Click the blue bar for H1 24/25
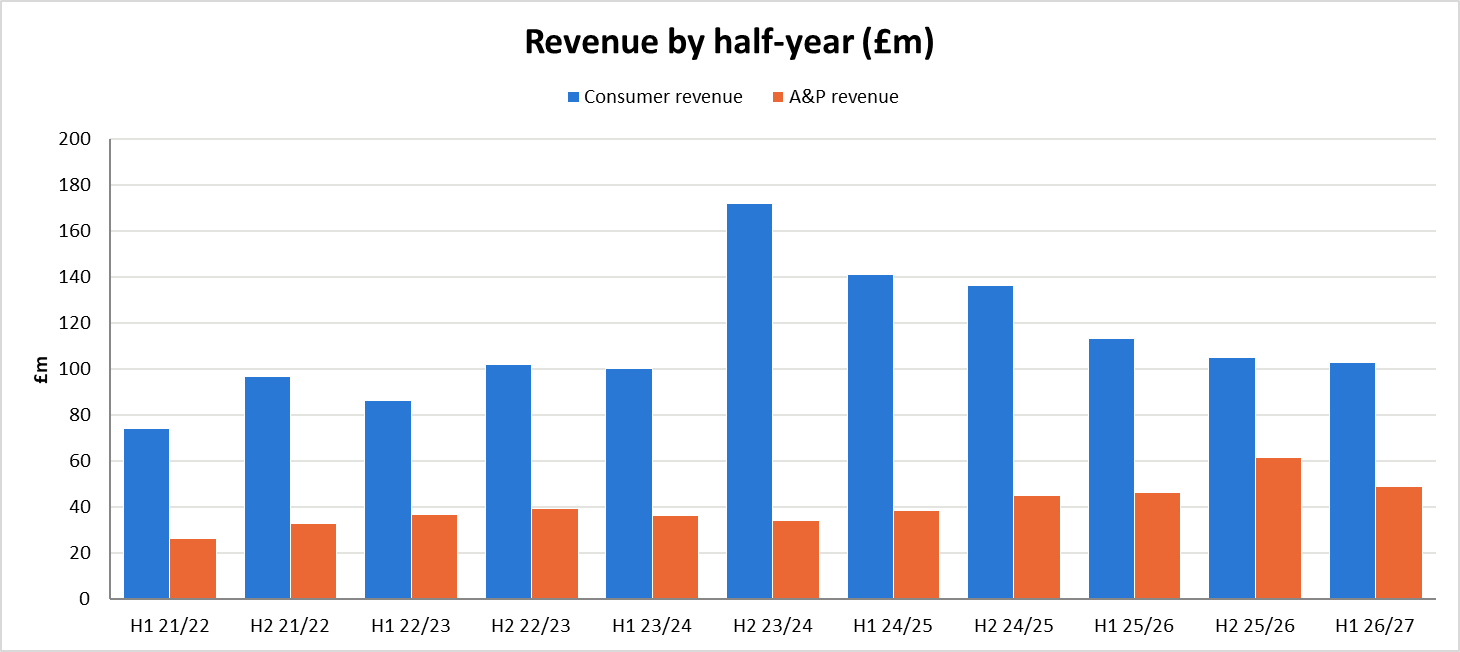Screen dimensions: 1460x652 (x=870, y=437)
